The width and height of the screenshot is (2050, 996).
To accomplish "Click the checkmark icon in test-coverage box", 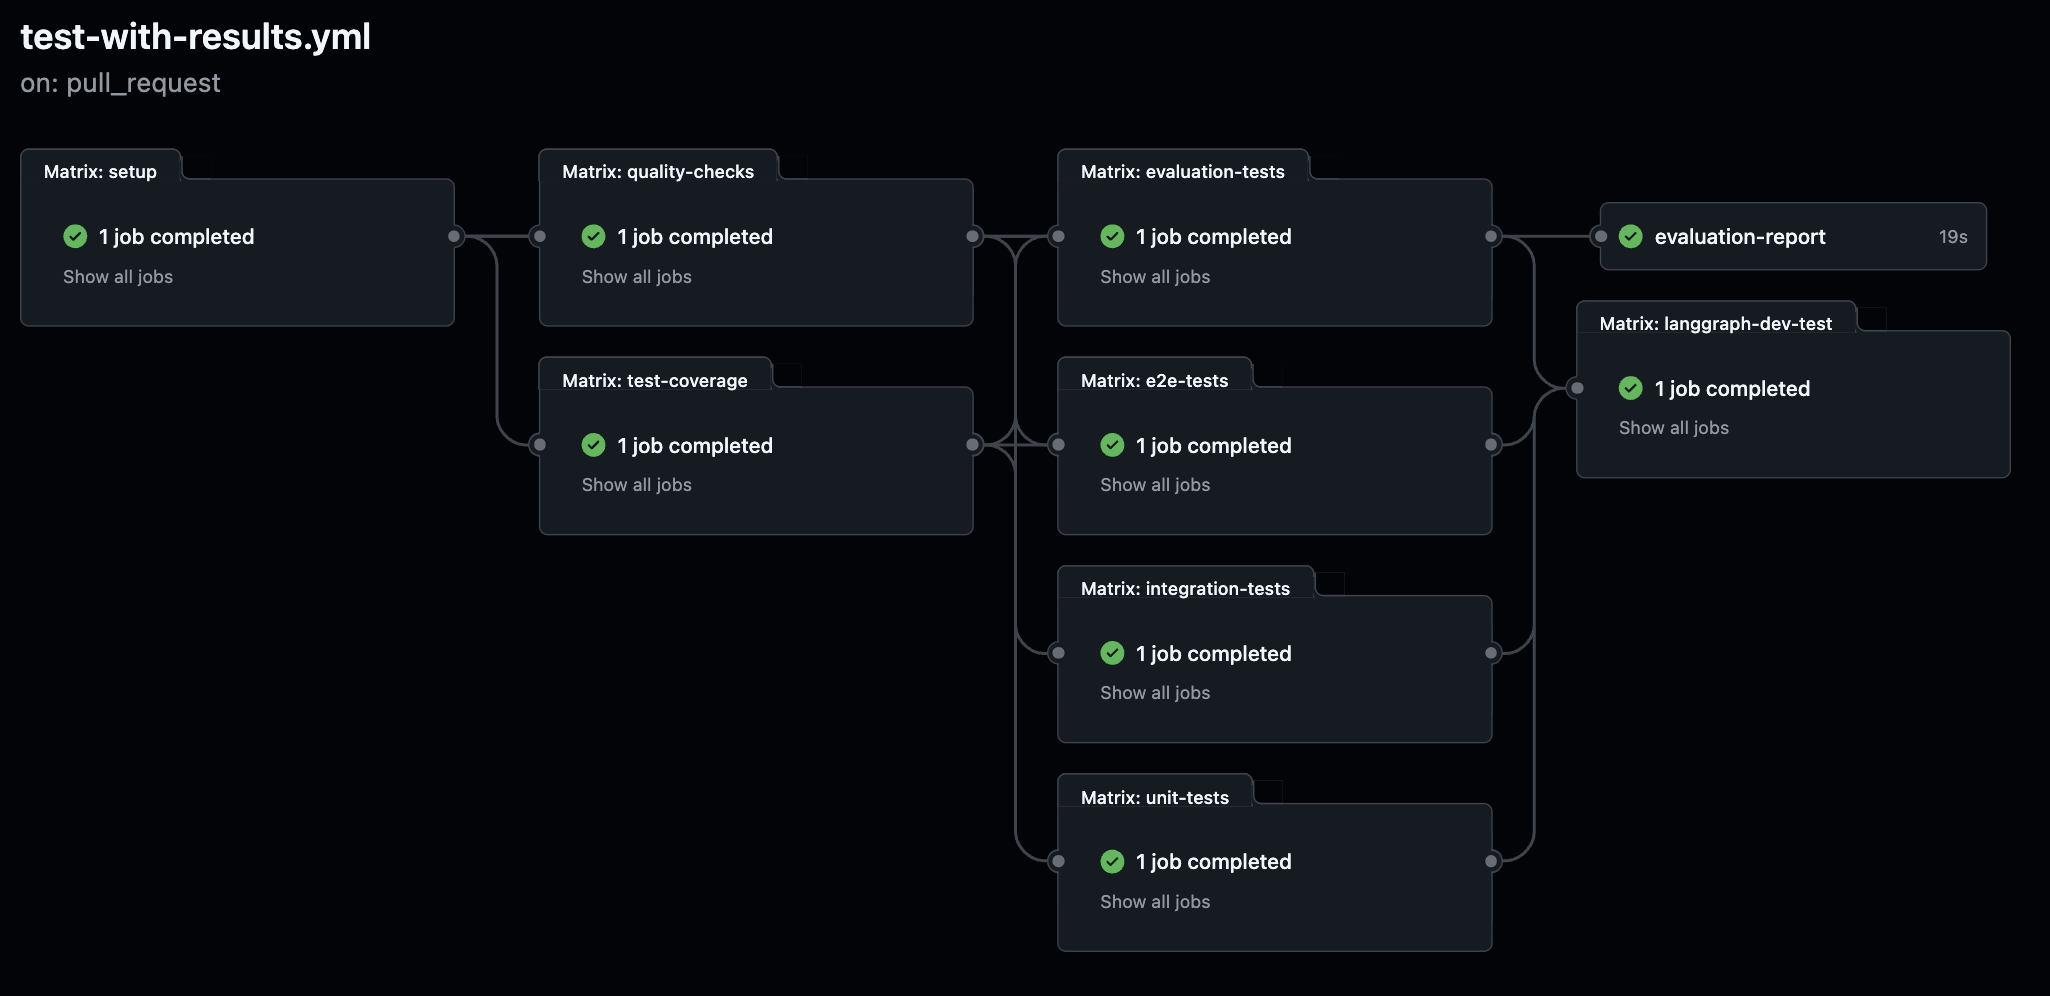I will click(x=592, y=445).
